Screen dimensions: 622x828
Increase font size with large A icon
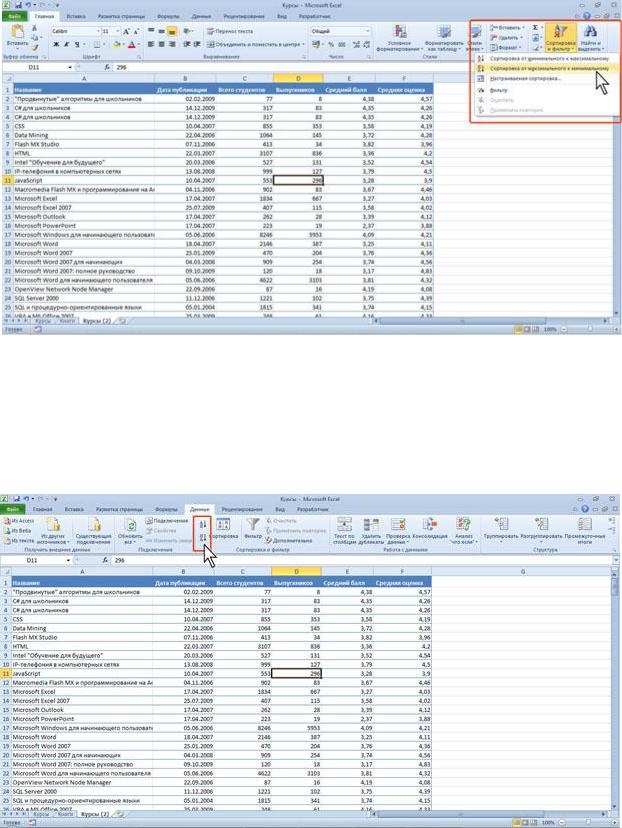(127, 32)
